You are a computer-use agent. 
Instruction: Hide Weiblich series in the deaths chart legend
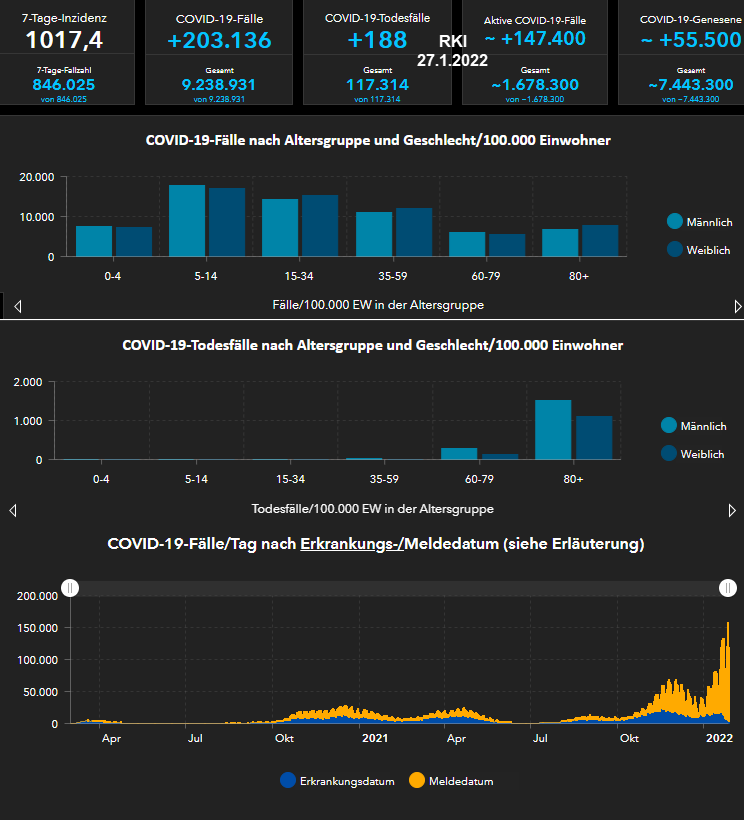pyautogui.click(x=693, y=454)
